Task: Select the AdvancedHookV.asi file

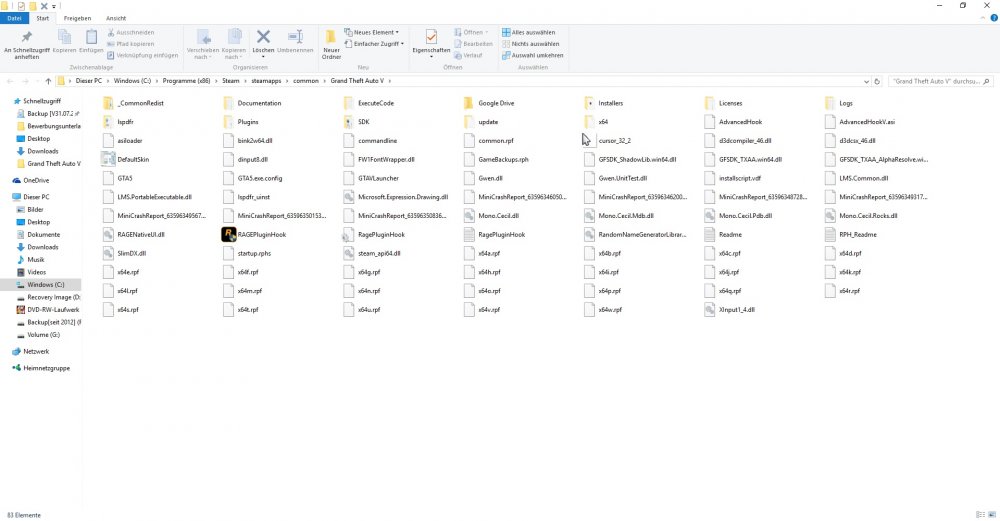Action: (x=860, y=122)
